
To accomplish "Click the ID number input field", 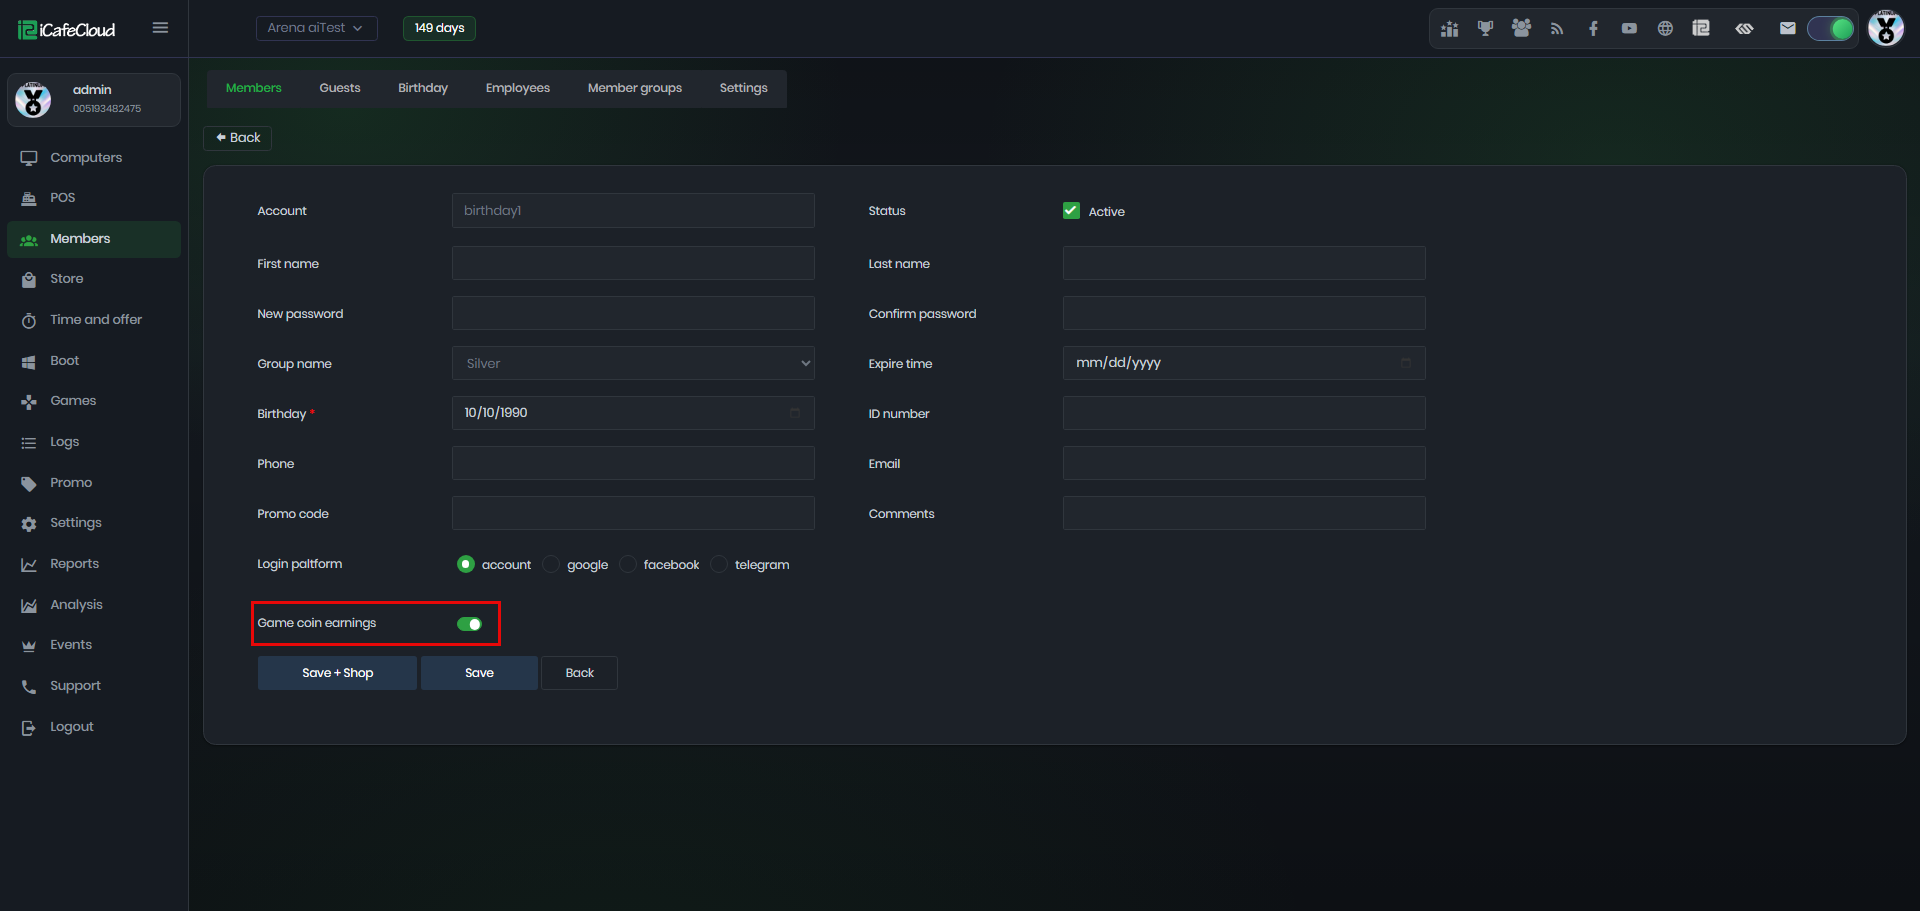I will click(x=1244, y=413).
